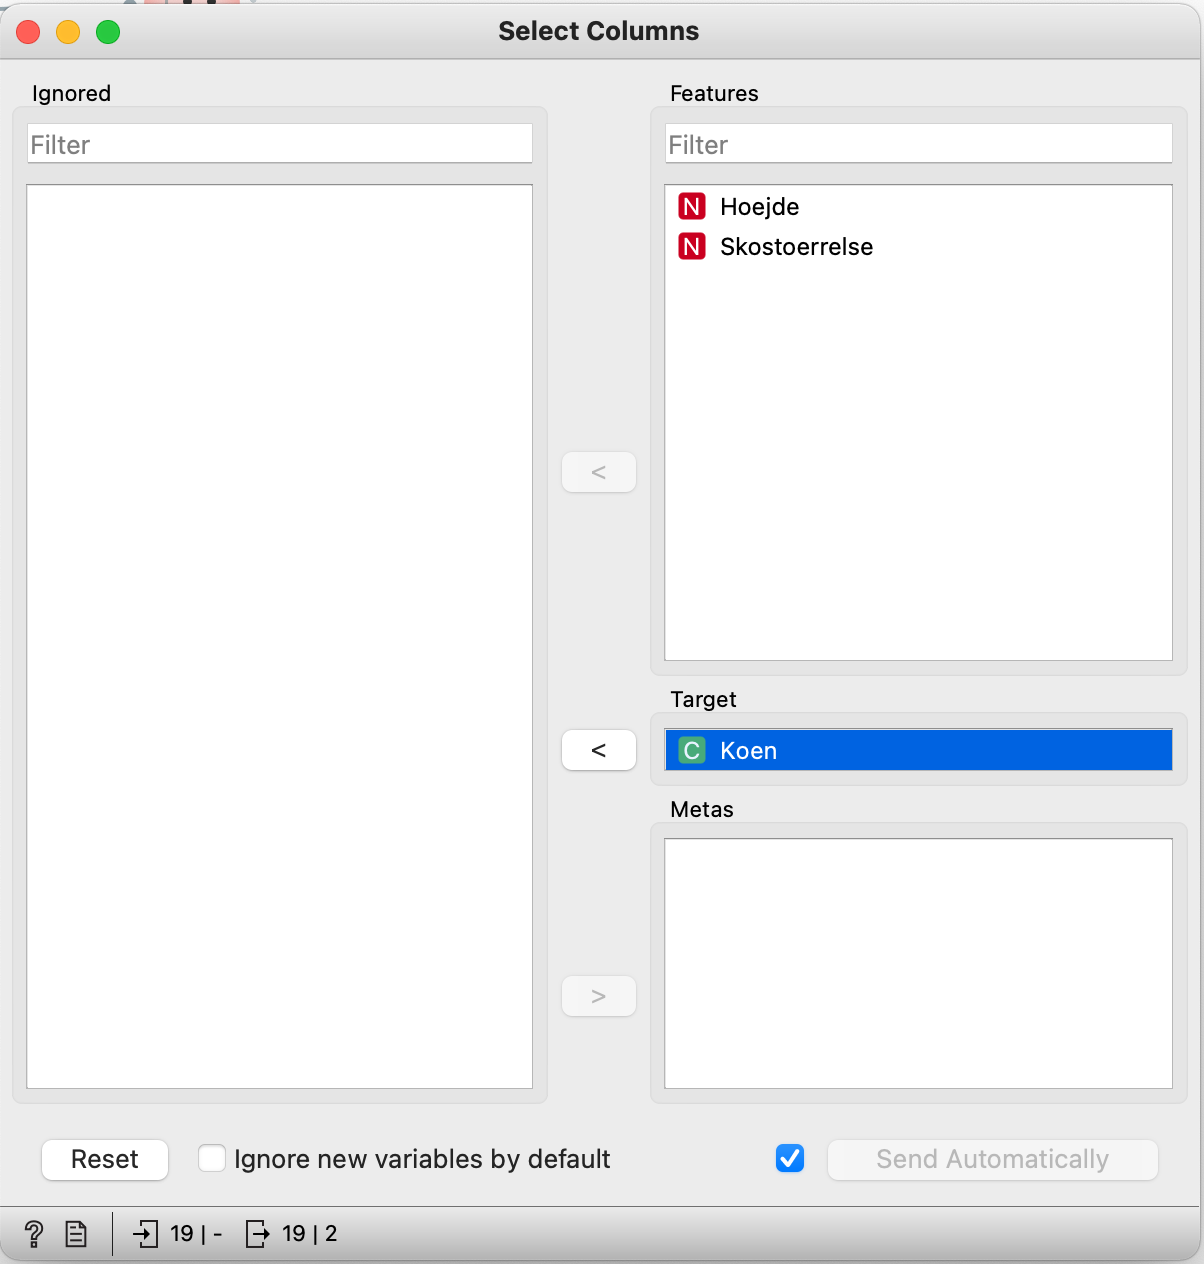Click the Send Automatically button

992,1159
